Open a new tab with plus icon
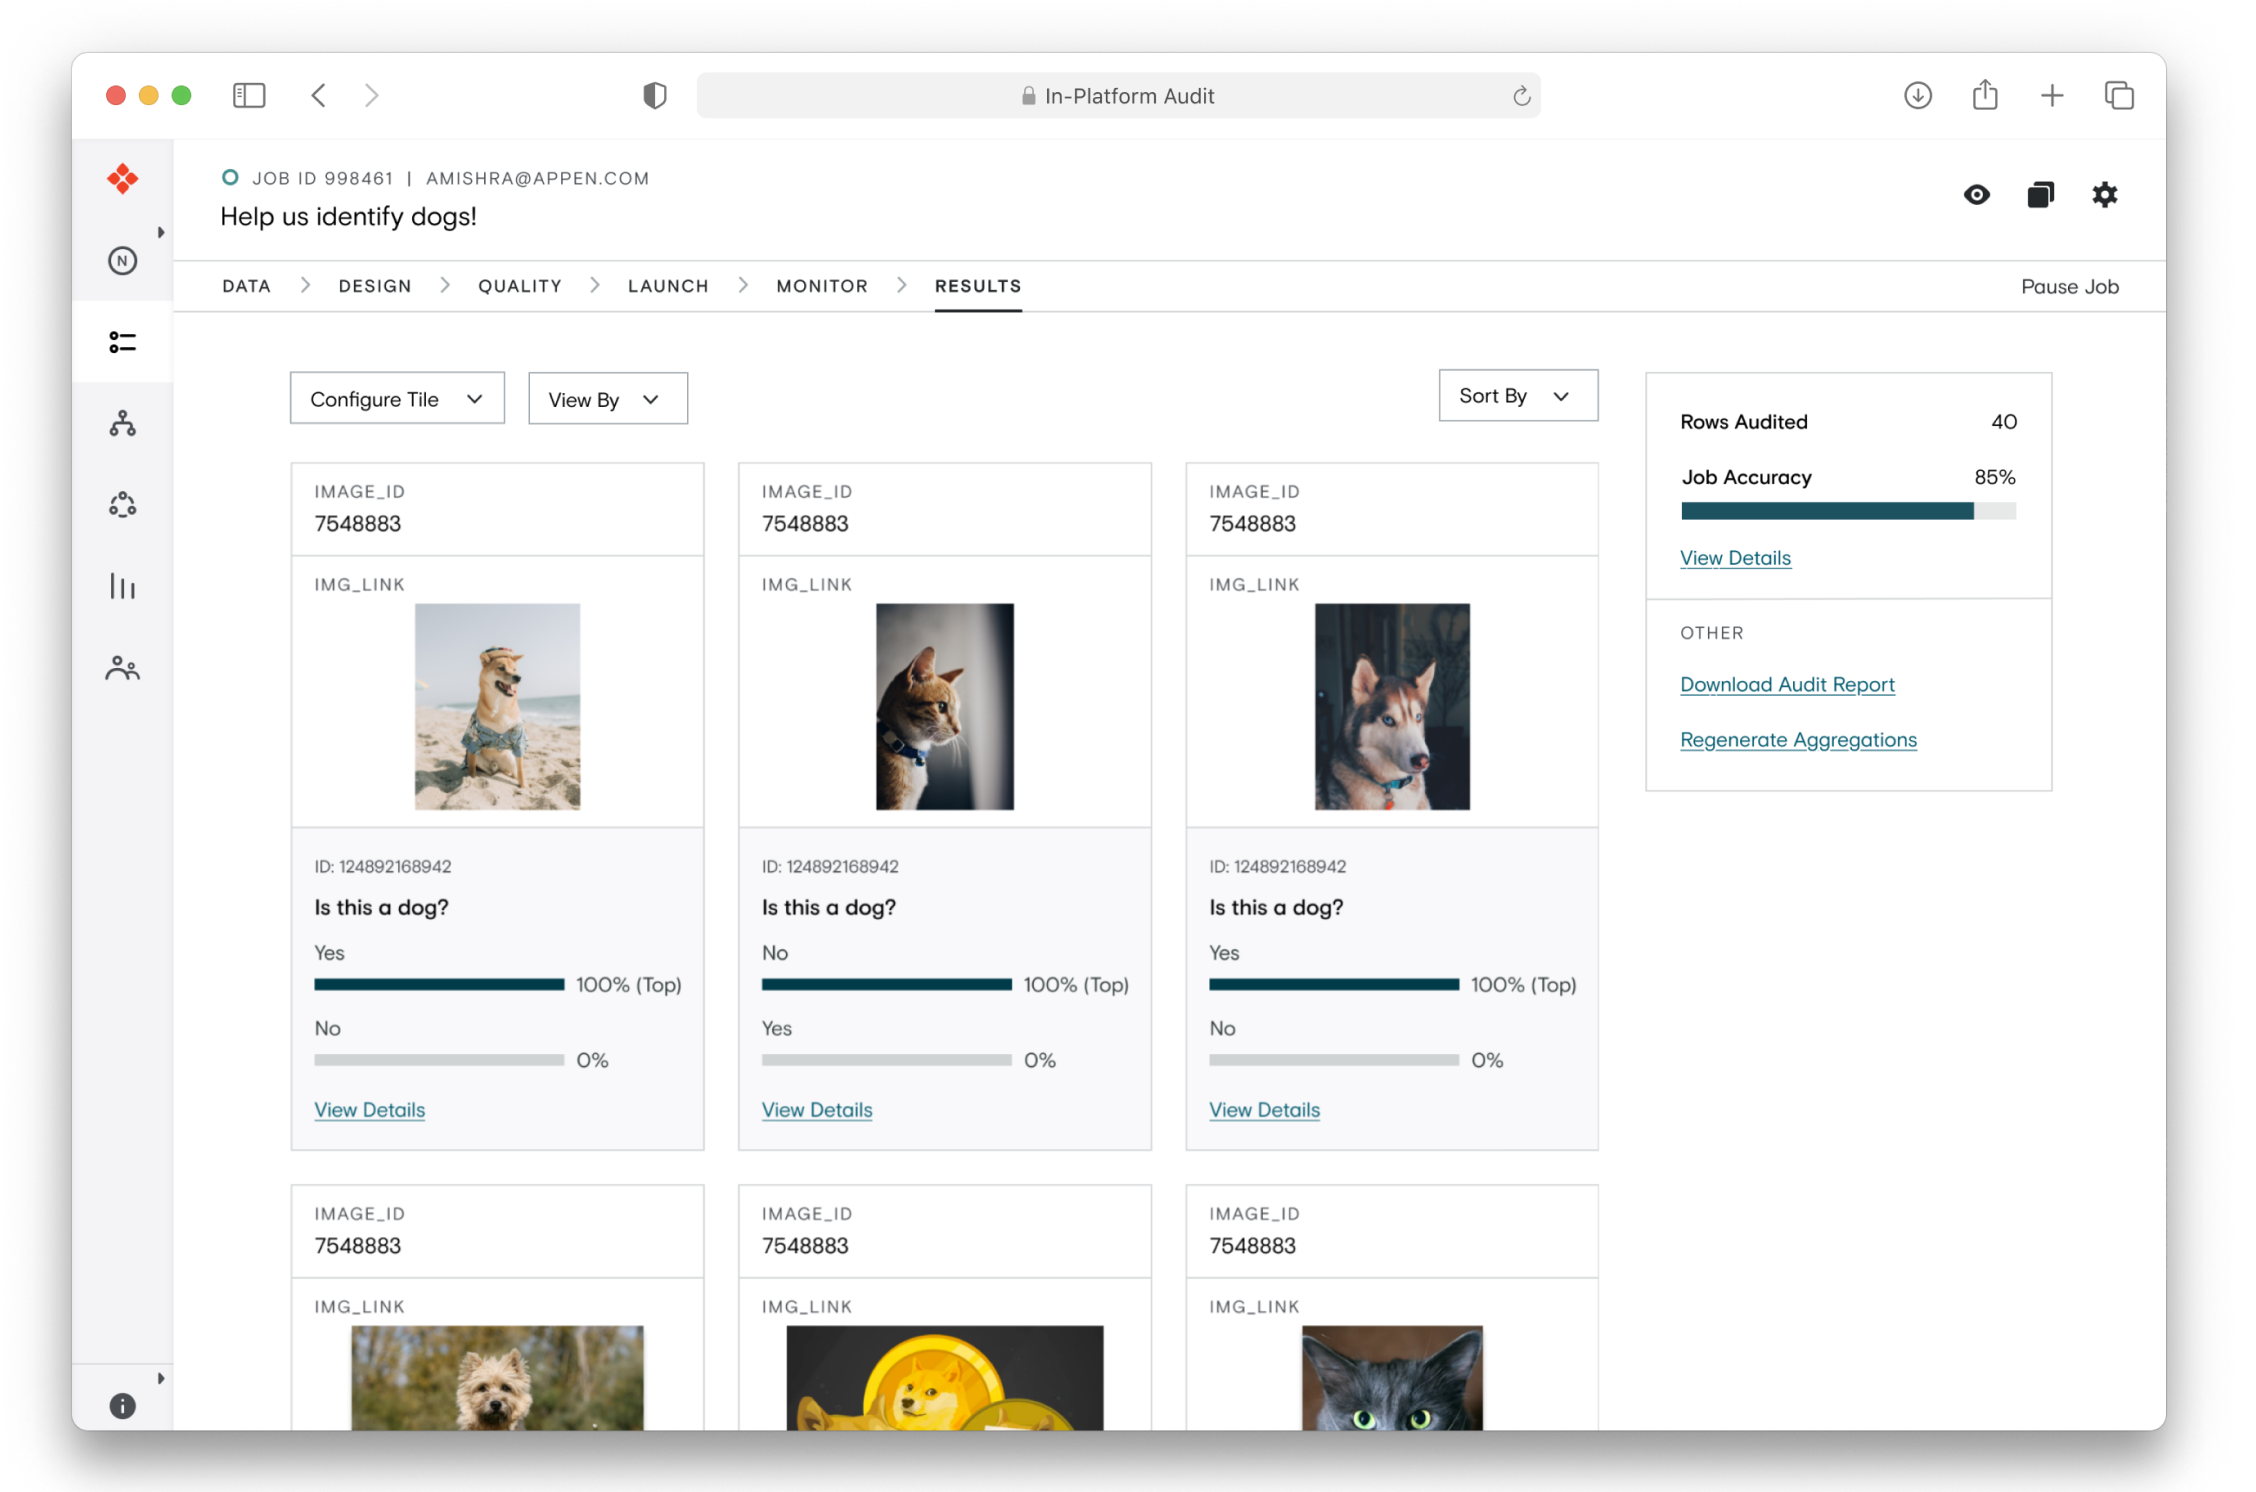 [2052, 95]
